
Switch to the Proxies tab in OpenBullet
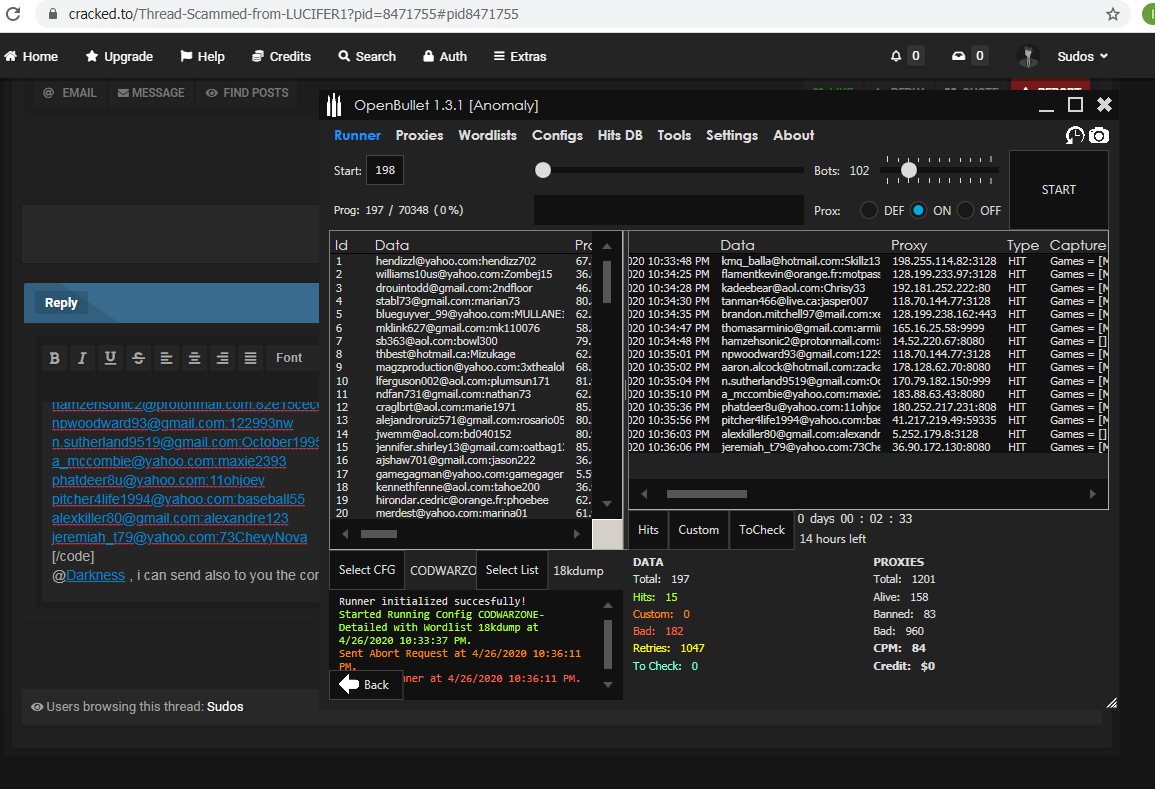(419, 136)
